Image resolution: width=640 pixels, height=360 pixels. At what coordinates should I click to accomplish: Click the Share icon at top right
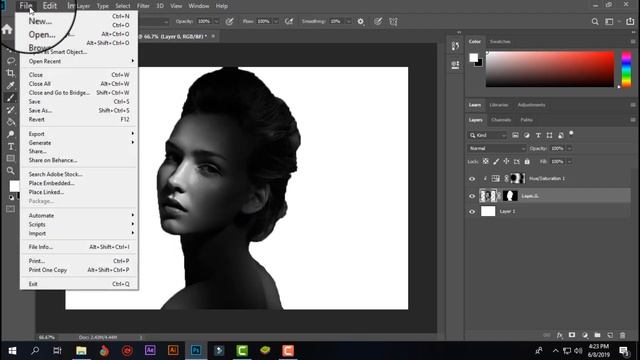(630, 22)
